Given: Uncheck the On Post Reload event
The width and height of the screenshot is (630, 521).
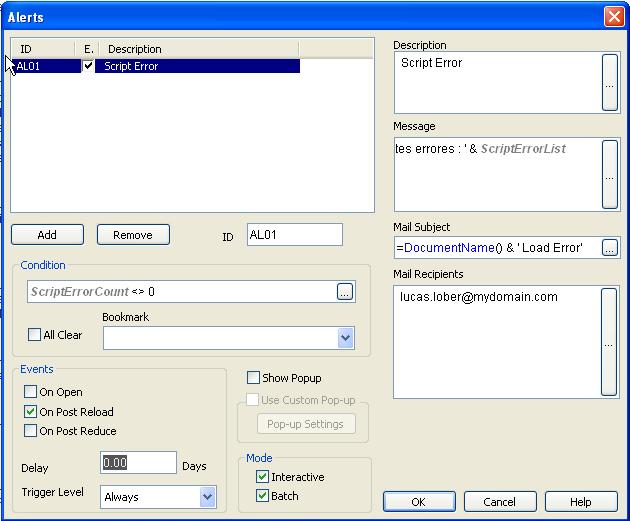Looking at the screenshot, I should pyautogui.click(x=30, y=411).
